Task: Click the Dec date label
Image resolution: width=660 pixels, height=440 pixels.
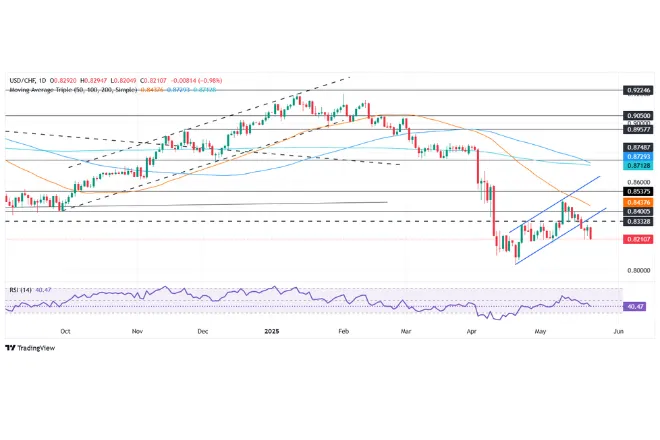Action: (203, 331)
